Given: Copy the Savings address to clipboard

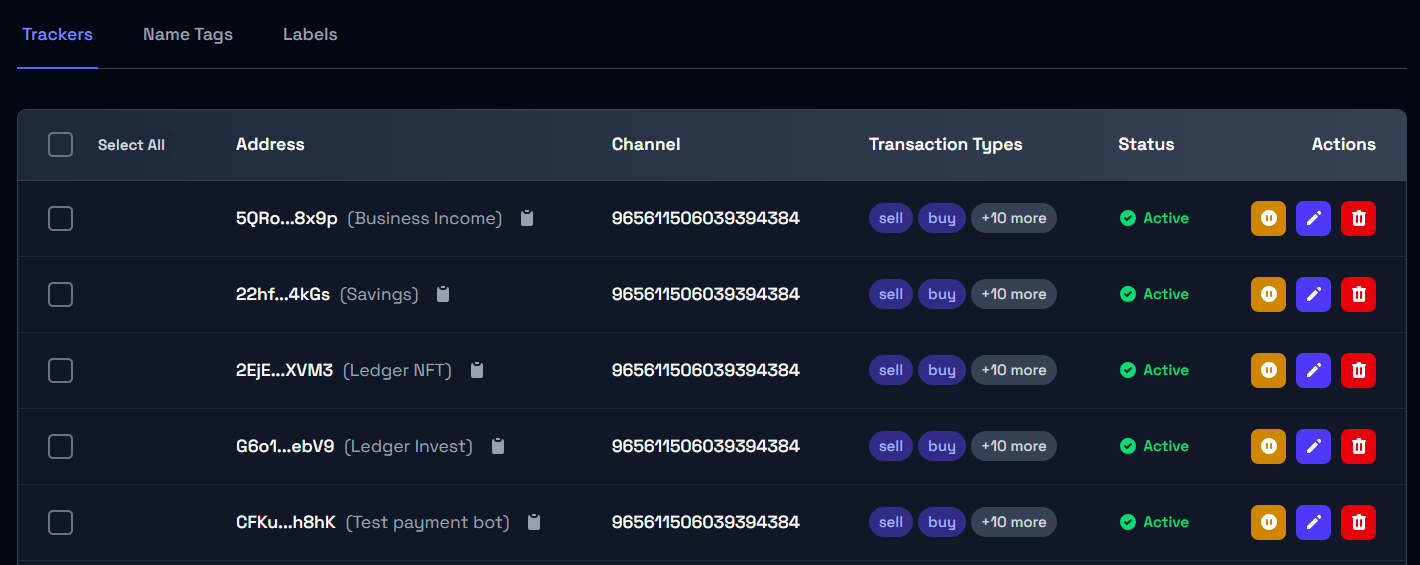Looking at the screenshot, I should [443, 294].
